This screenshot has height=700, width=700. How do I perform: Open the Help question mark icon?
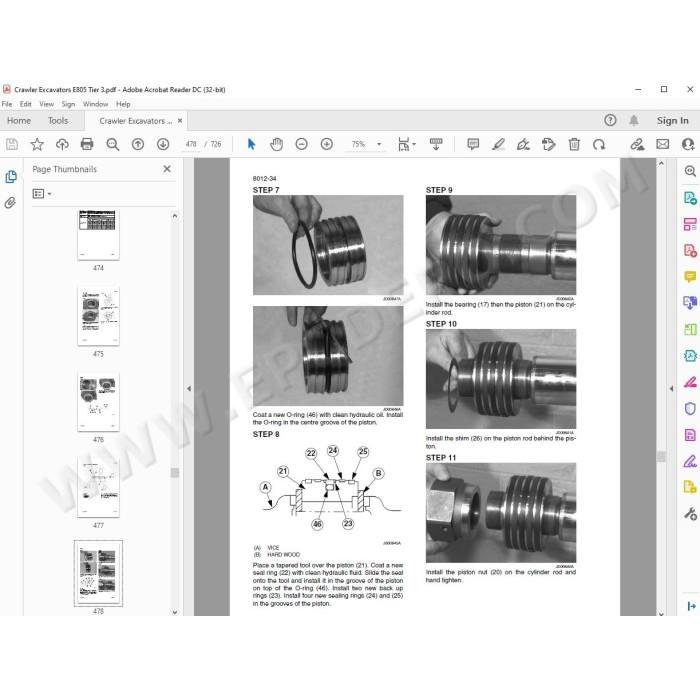(x=610, y=120)
